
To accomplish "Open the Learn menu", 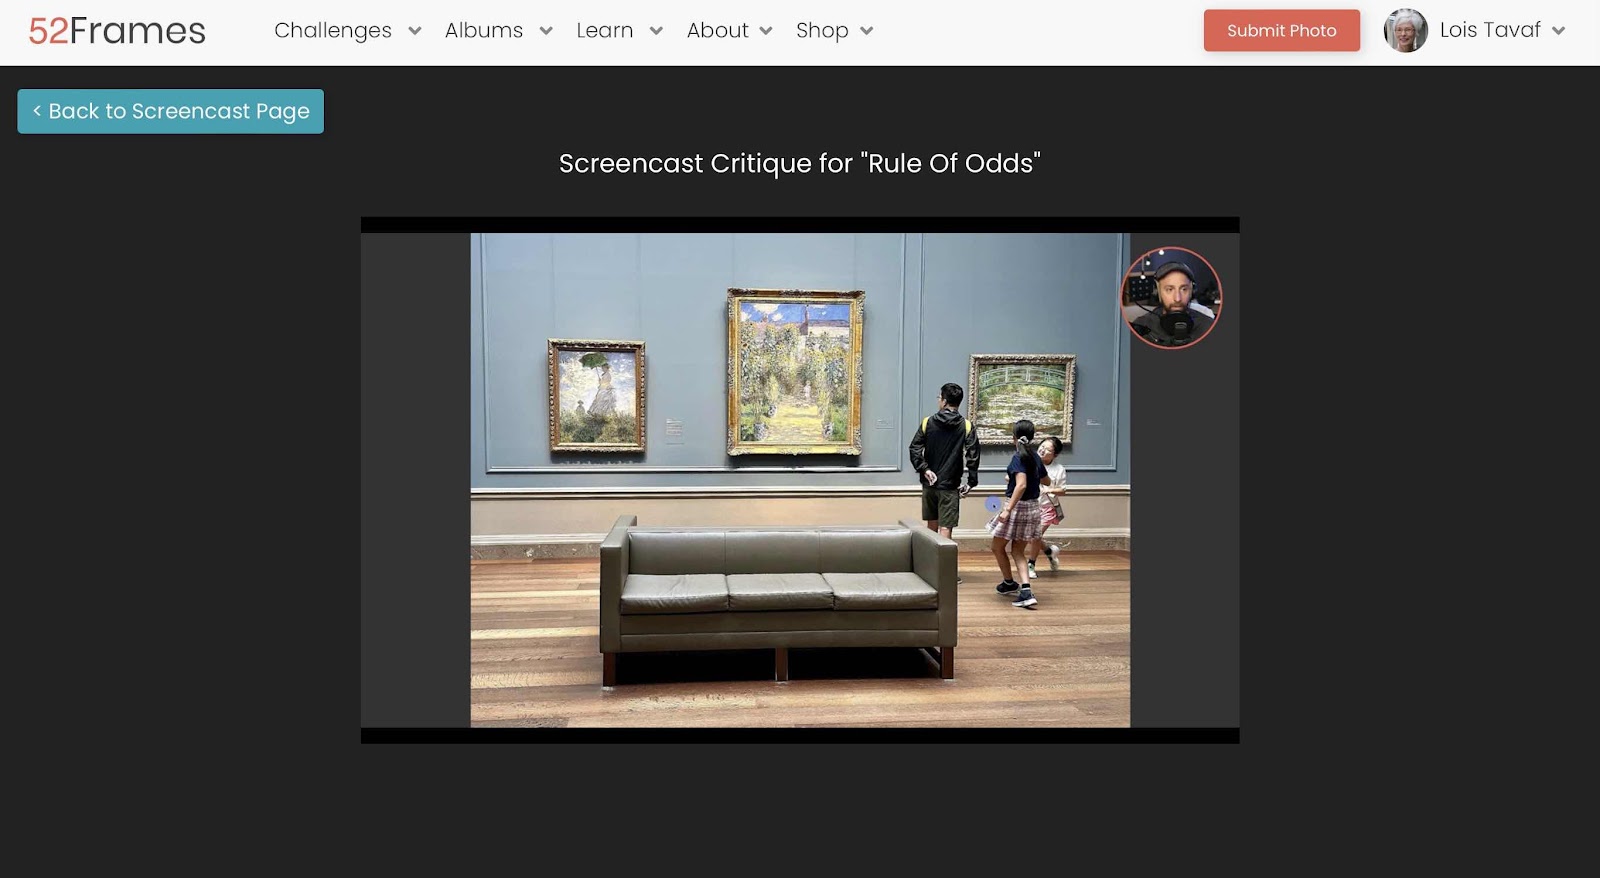I will pyautogui.click(x=605, y=31).
